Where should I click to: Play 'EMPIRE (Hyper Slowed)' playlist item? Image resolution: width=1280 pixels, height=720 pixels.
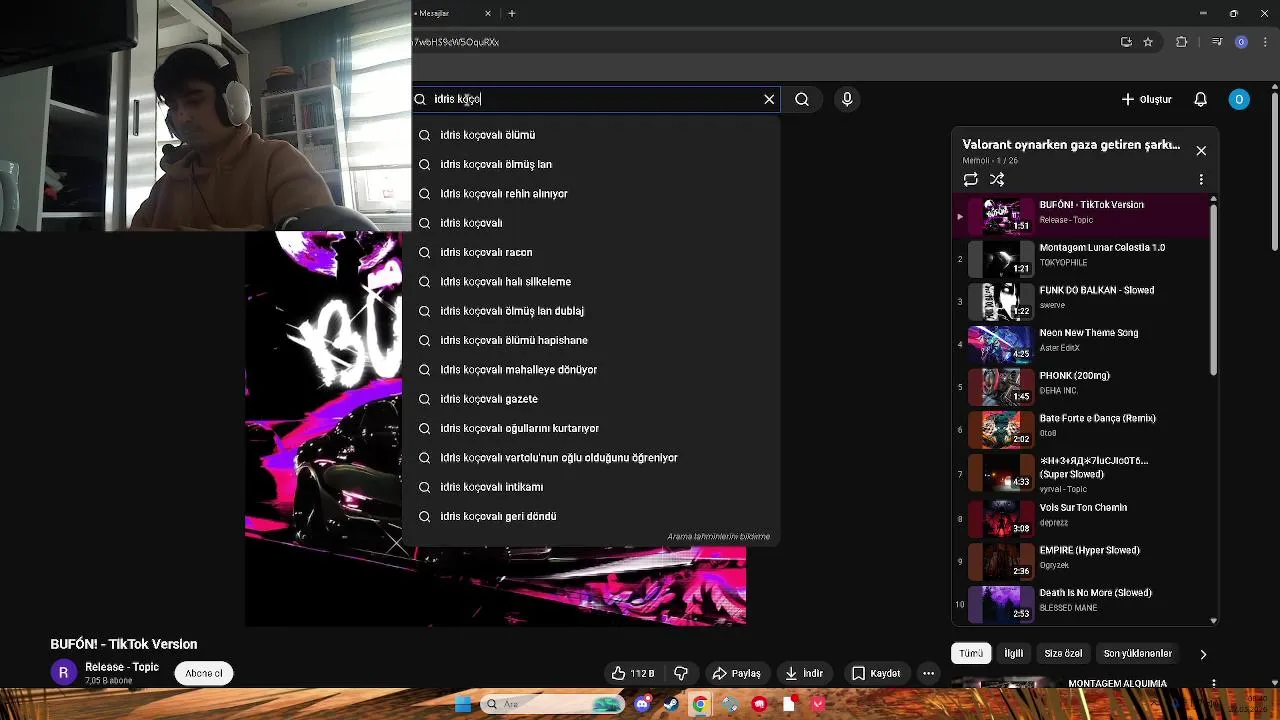pos(1080,561)
